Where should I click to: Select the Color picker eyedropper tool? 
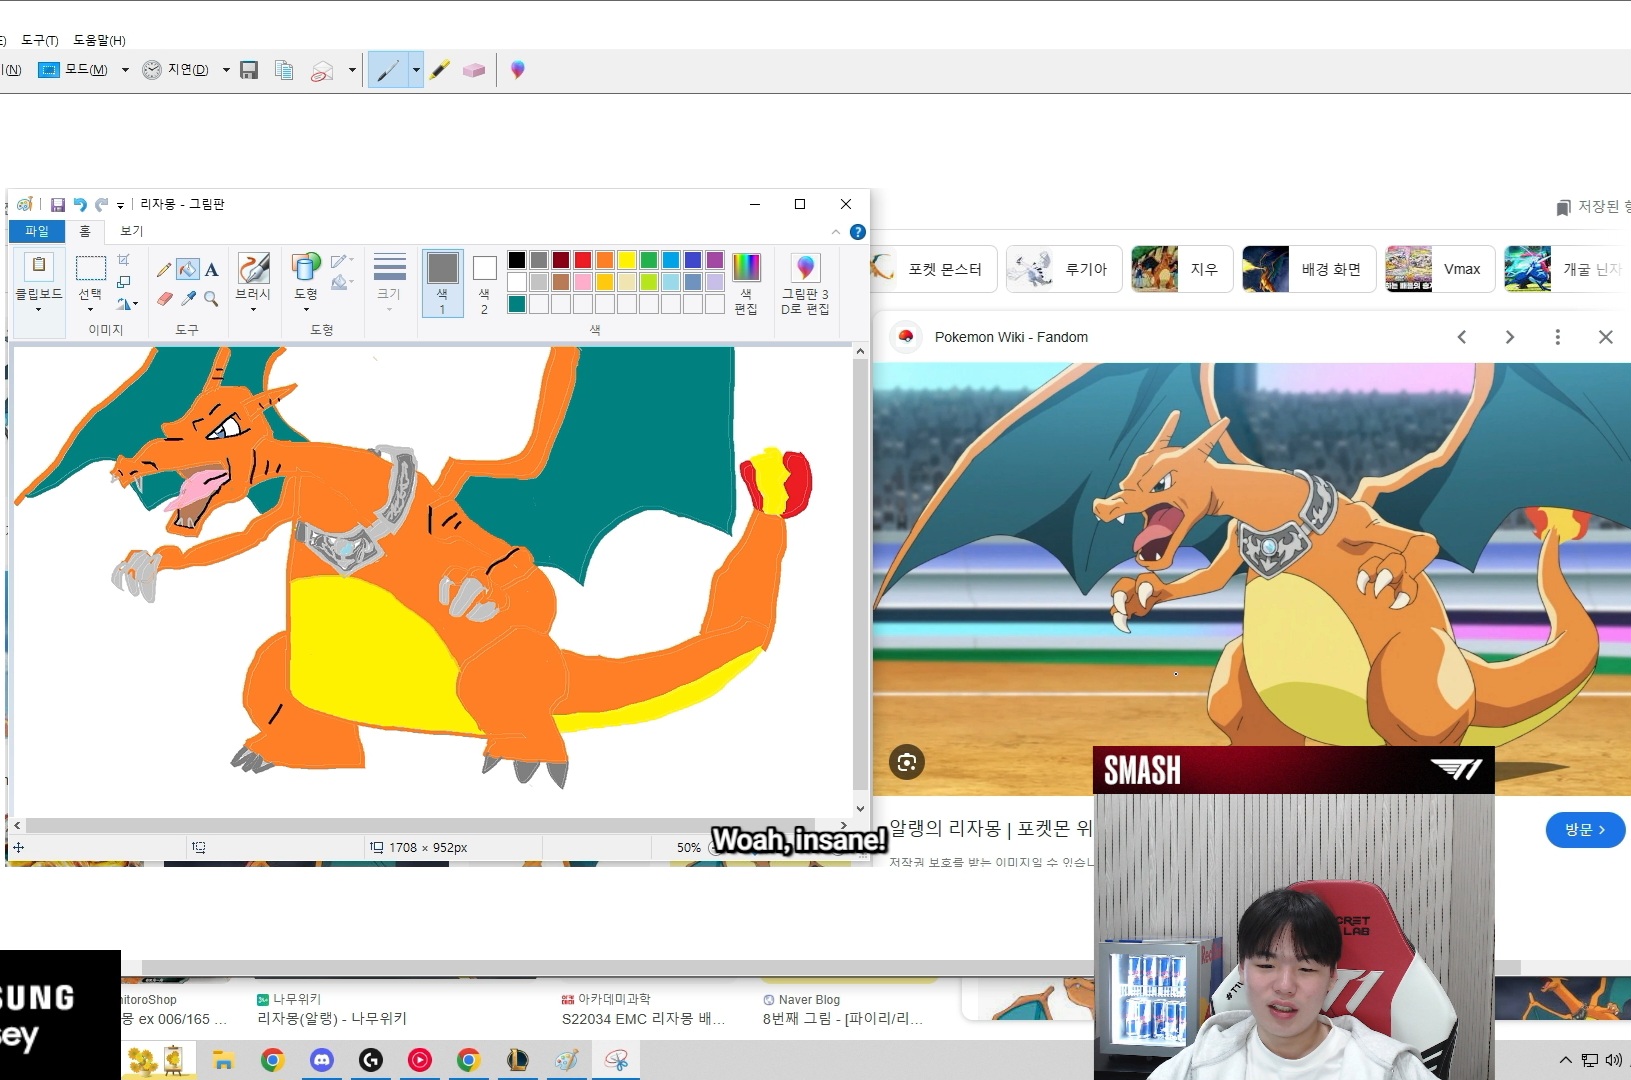coord(188,298)
